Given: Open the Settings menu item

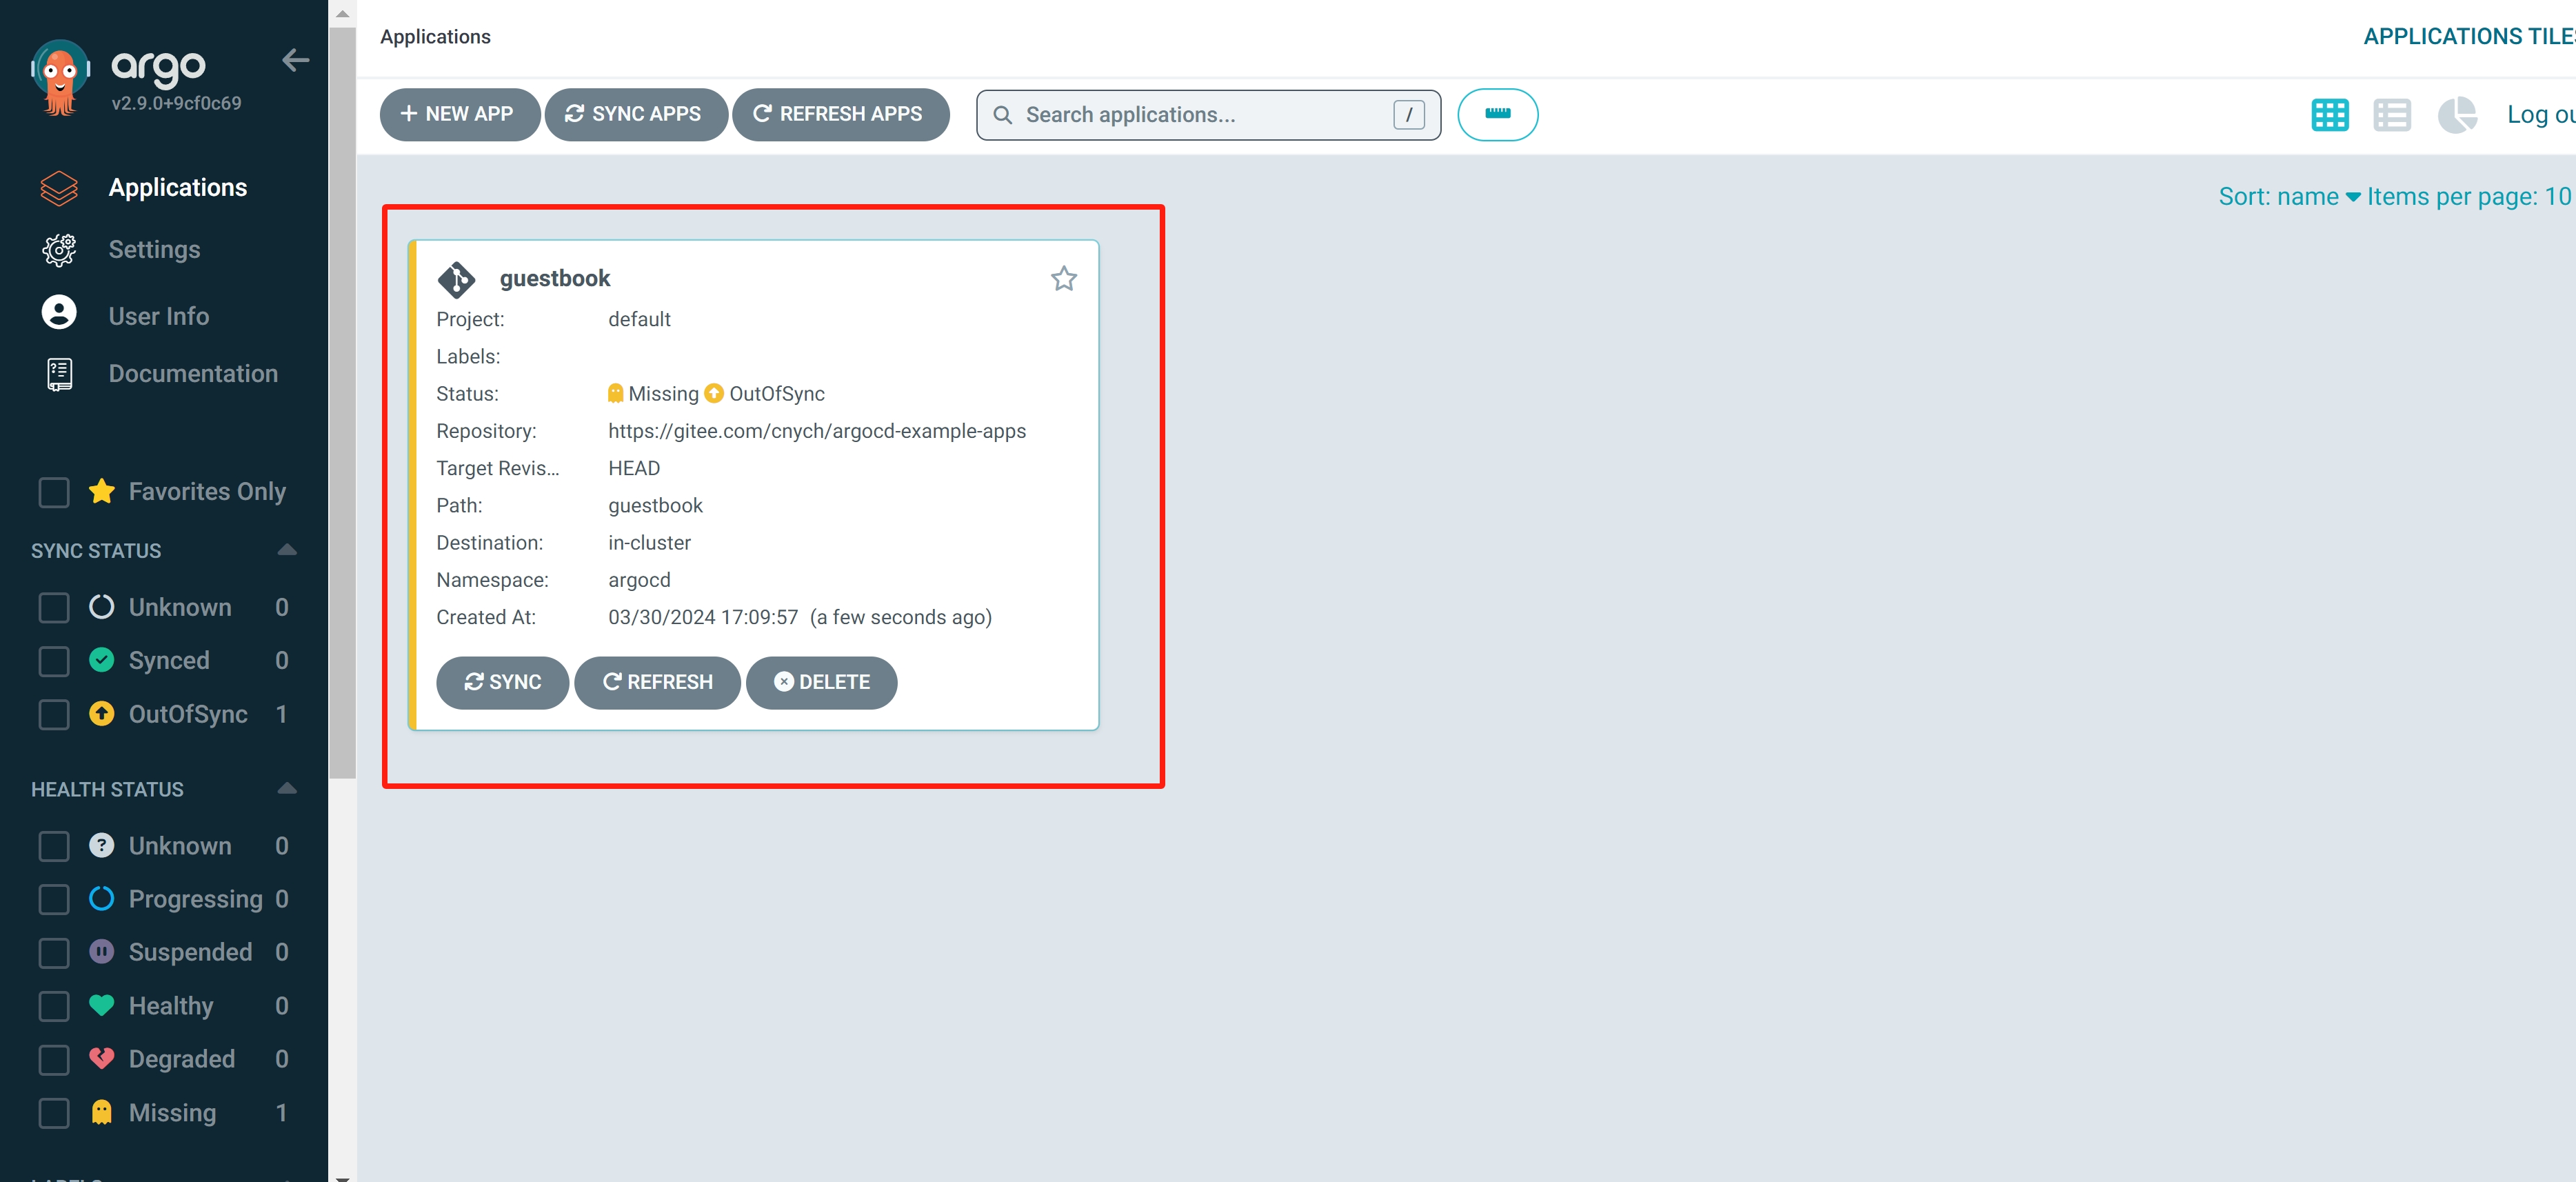Looking at the screenshot, I should coord(154,250).
